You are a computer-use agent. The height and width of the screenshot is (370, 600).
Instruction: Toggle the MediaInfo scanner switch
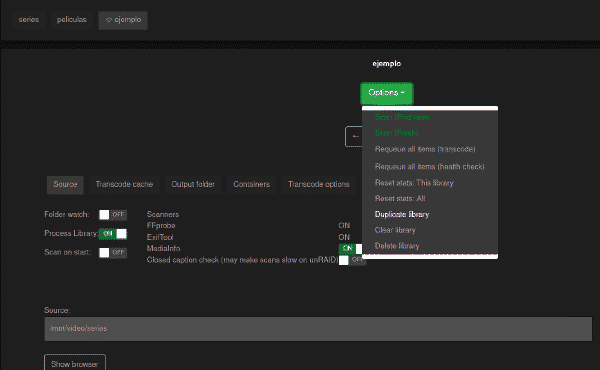click(351, 249)
